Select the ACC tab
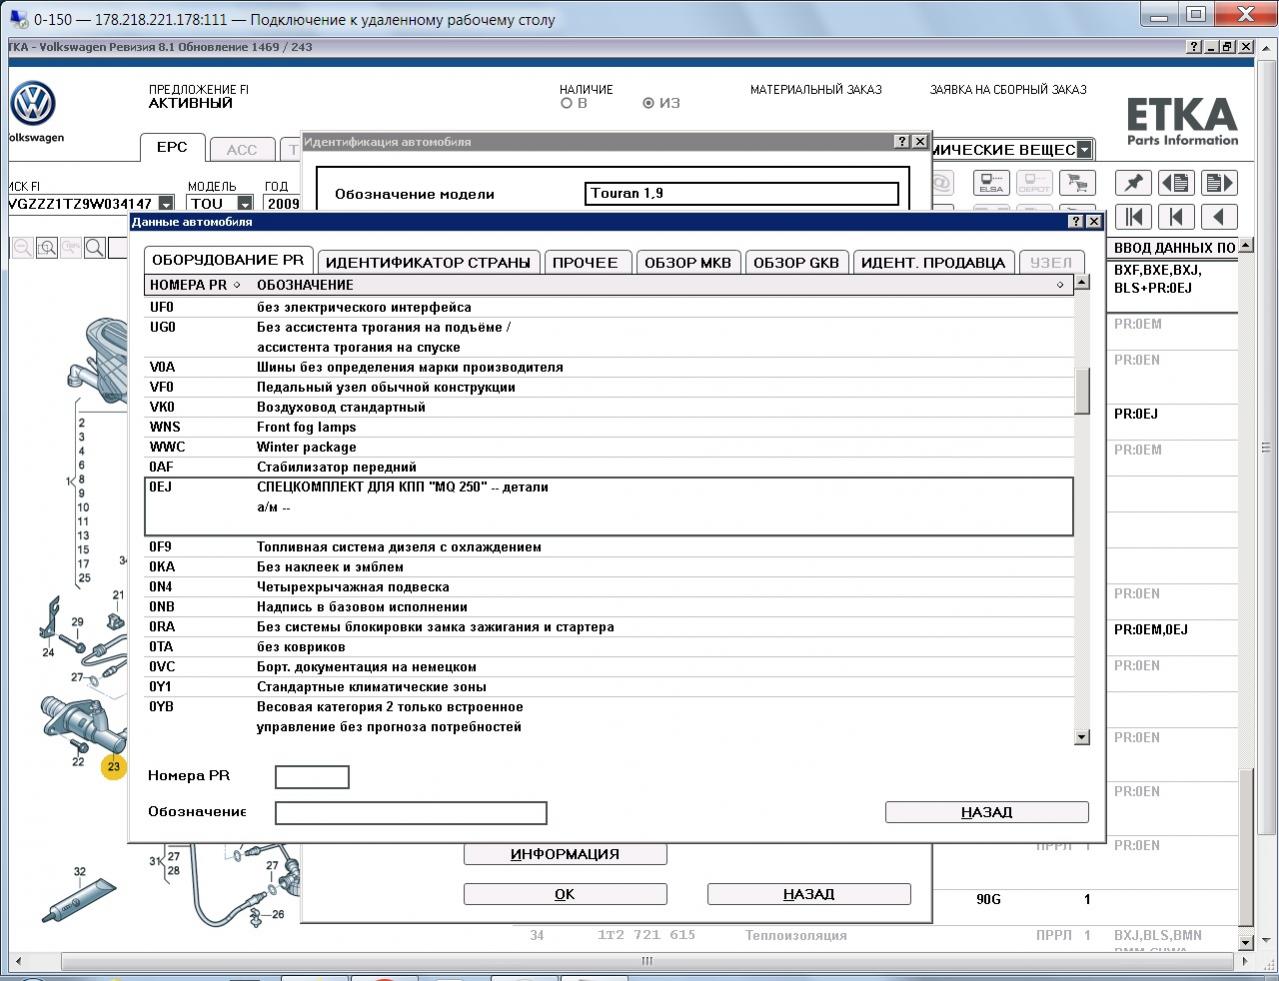This screenshot has width=1279, height=981. pyautogui.click(x=242, y=150)
